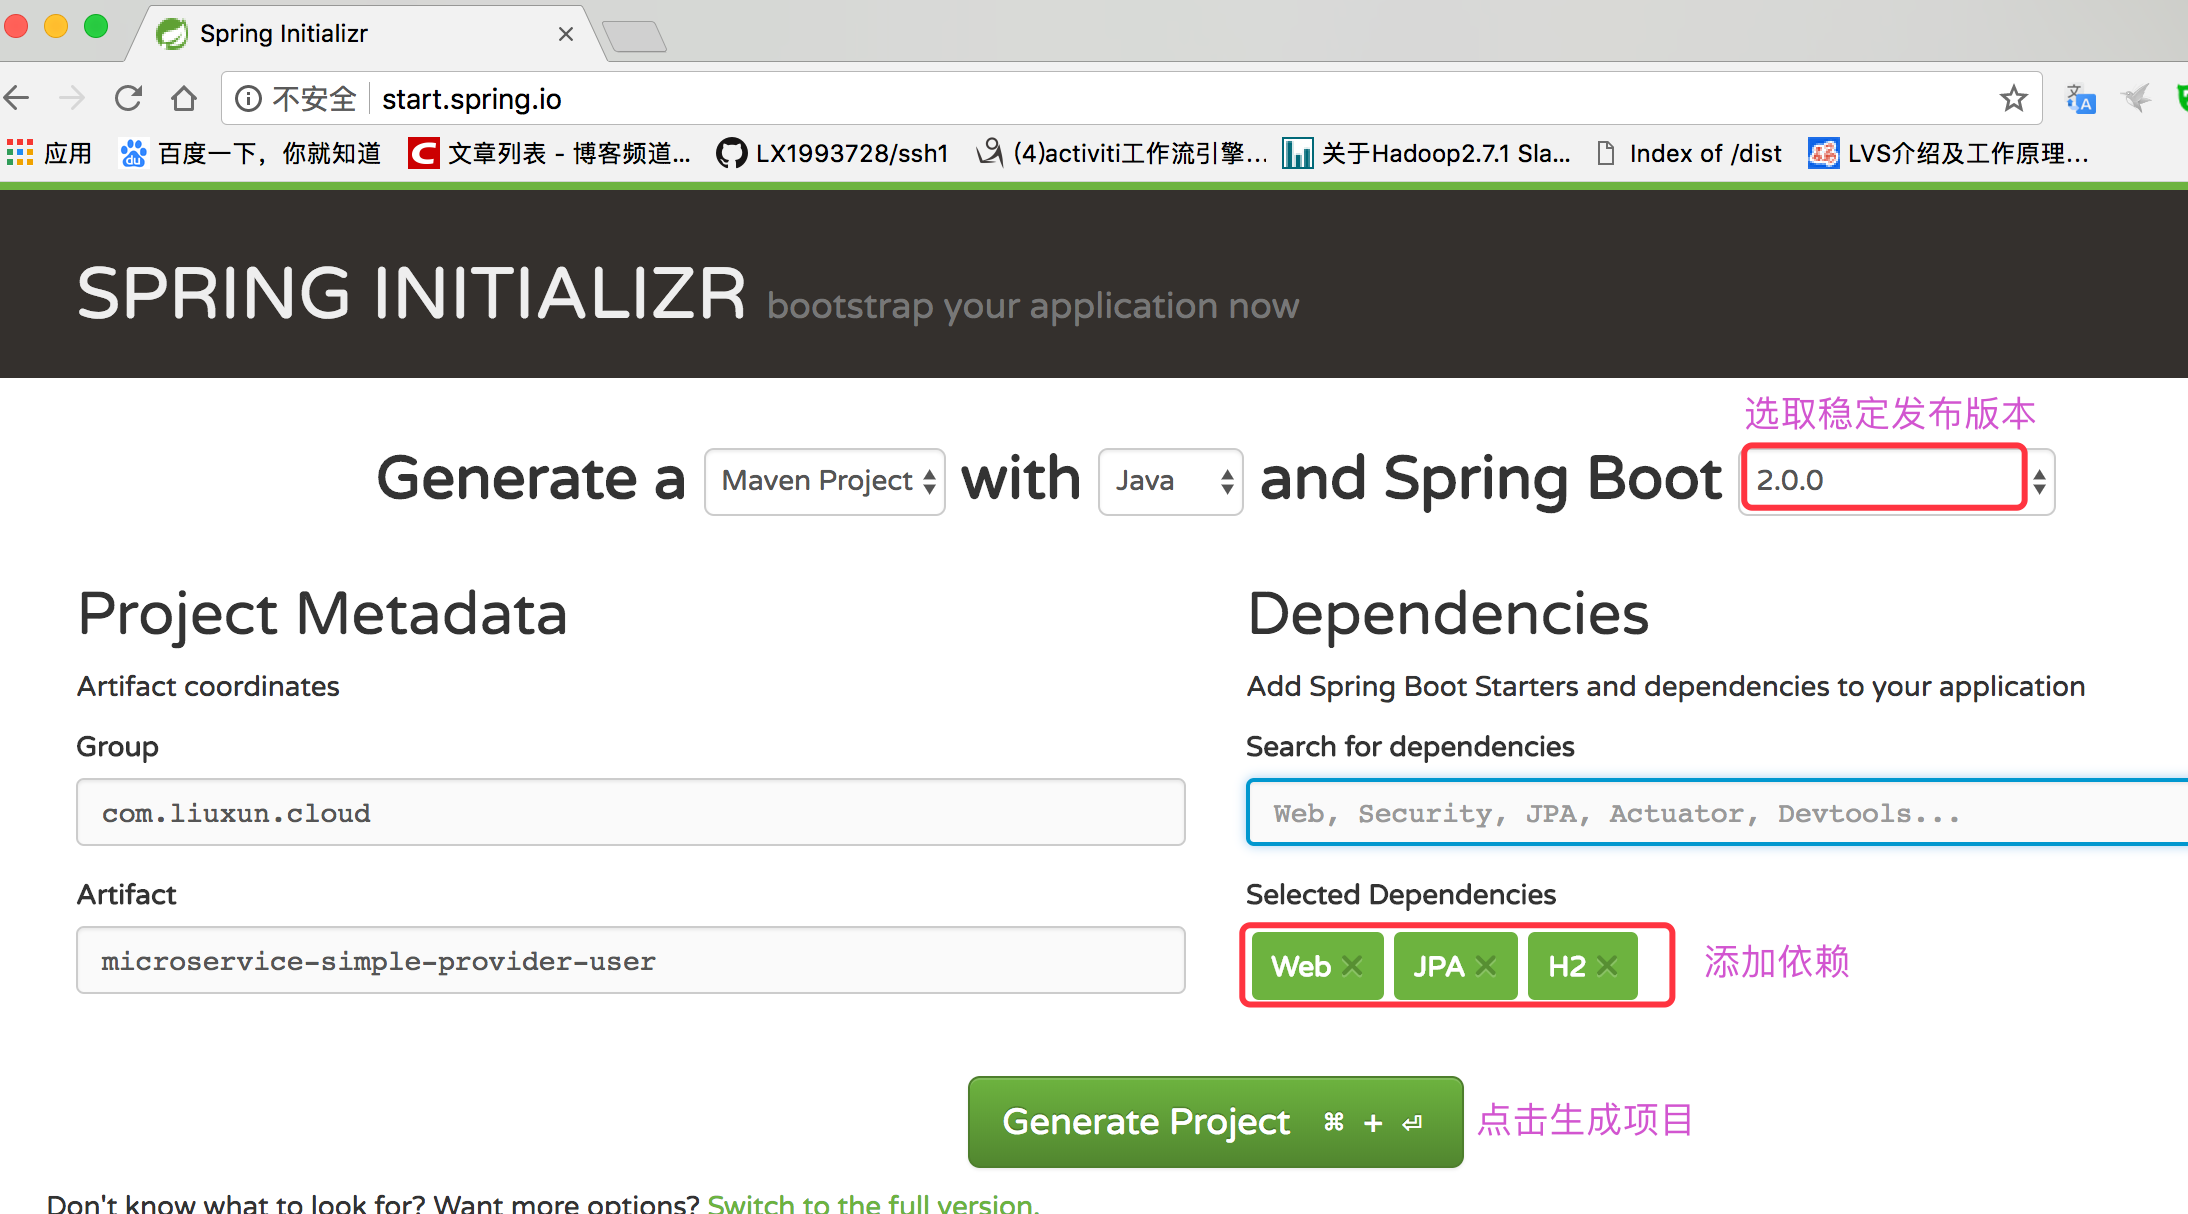Click the green shield extension icon
The image size is (2188, 1214).
2181,98
